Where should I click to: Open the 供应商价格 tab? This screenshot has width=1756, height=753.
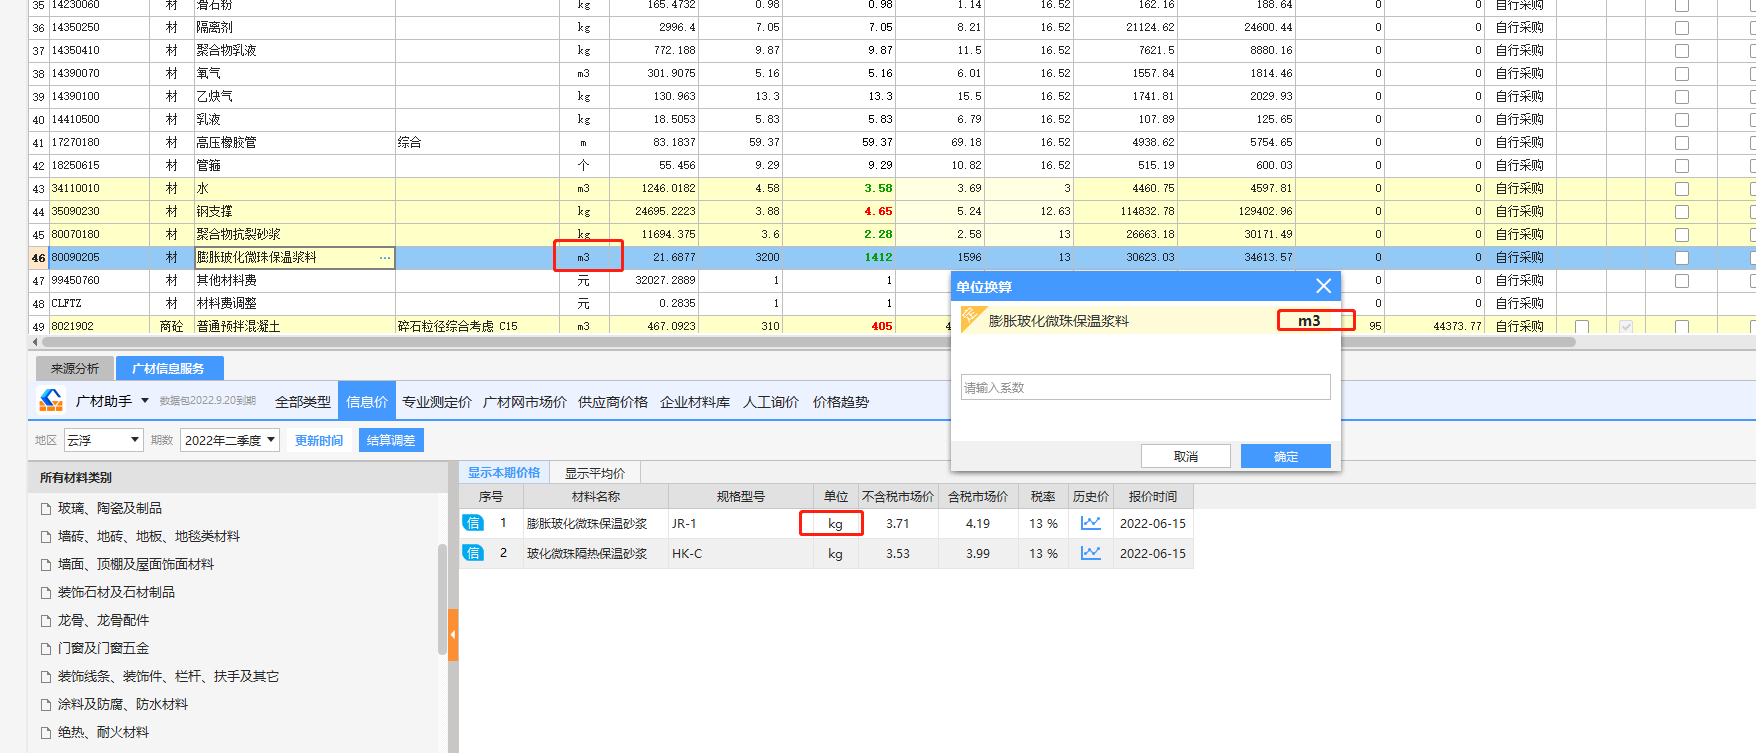click(x=613, y=402)
